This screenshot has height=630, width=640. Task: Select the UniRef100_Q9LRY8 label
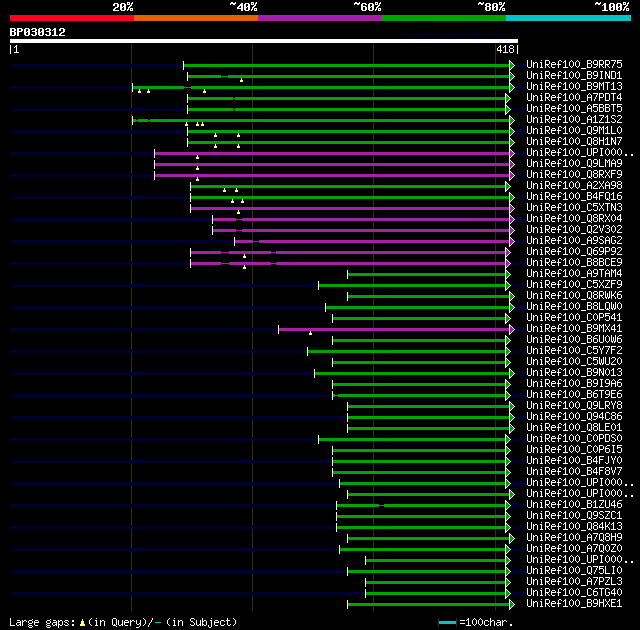coord(574,406)
